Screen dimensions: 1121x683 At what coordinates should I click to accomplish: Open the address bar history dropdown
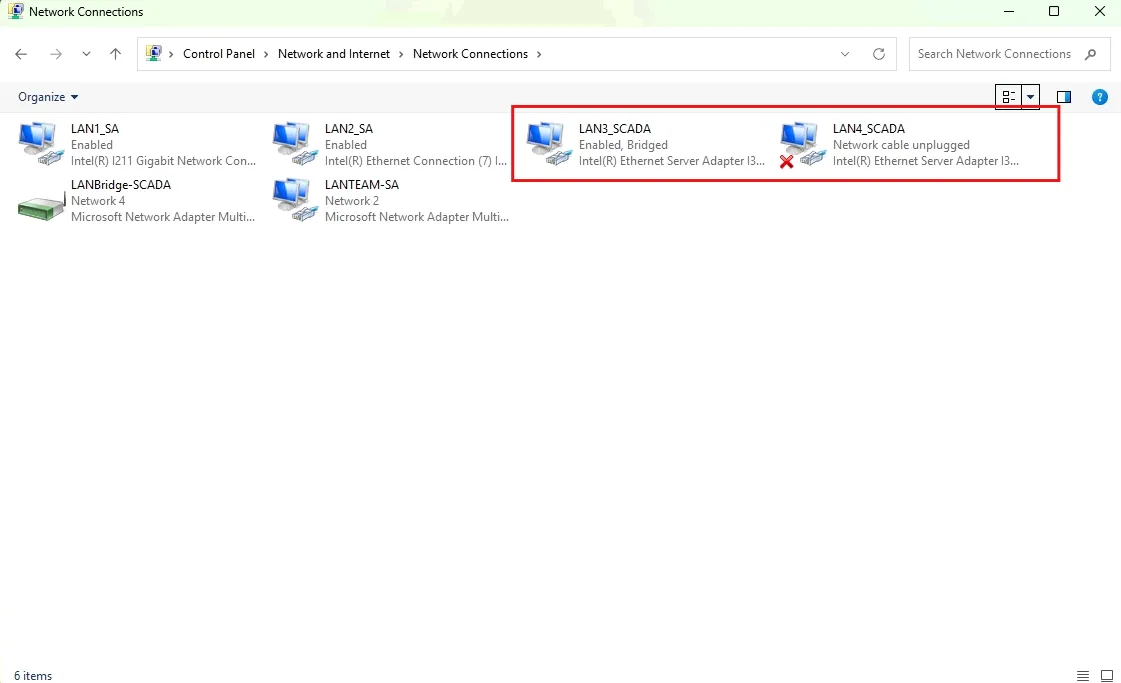845,54
